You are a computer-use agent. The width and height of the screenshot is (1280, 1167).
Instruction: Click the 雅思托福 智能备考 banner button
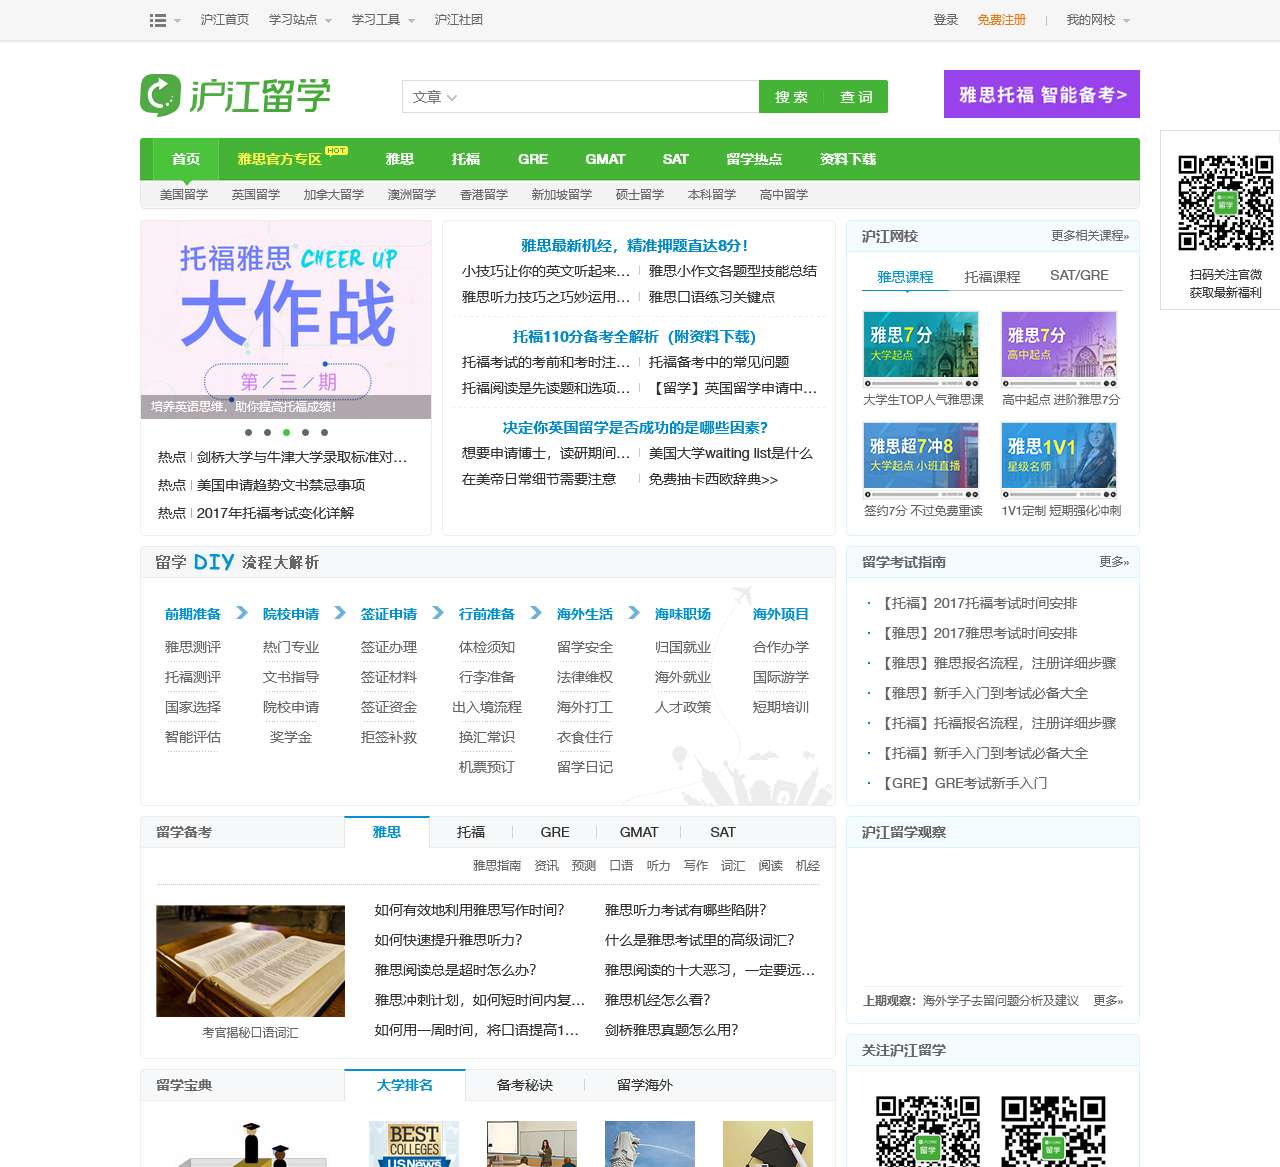[1042, 94]
